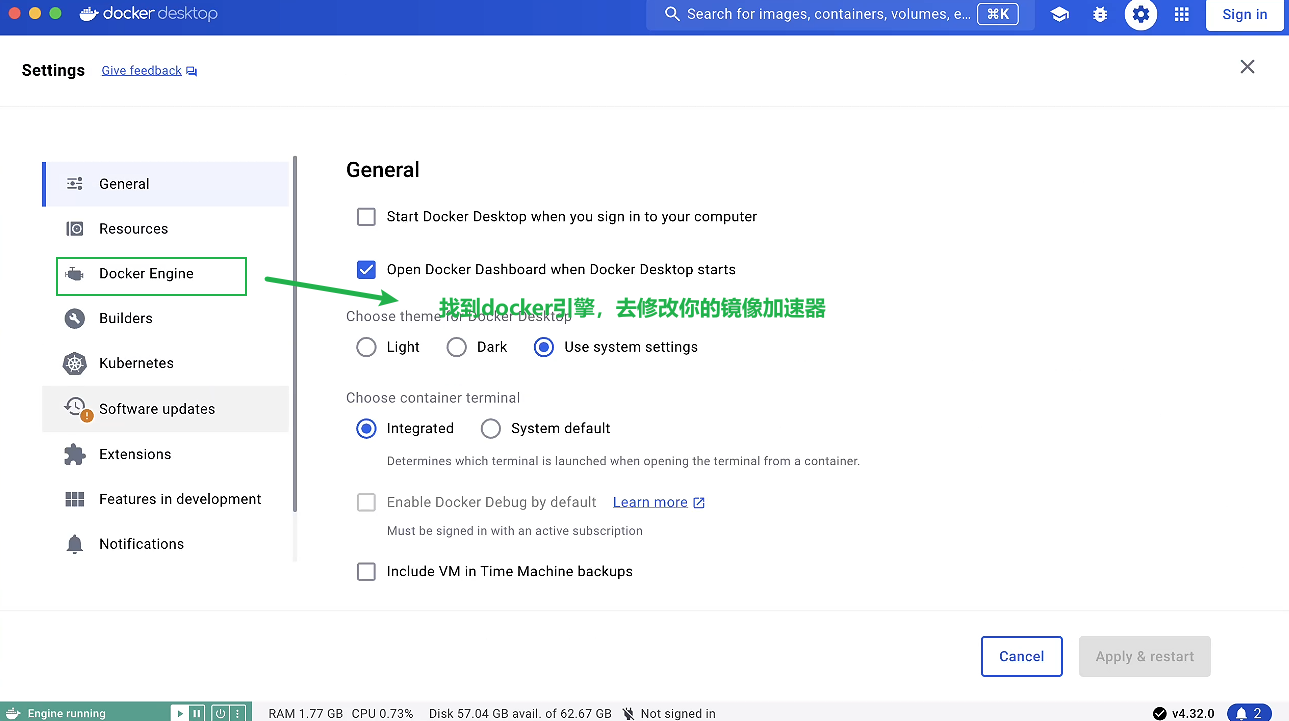Open the Give feedback link
Image resolution: width=1289 pixels, height=721 pixels.
click(142, 71)
